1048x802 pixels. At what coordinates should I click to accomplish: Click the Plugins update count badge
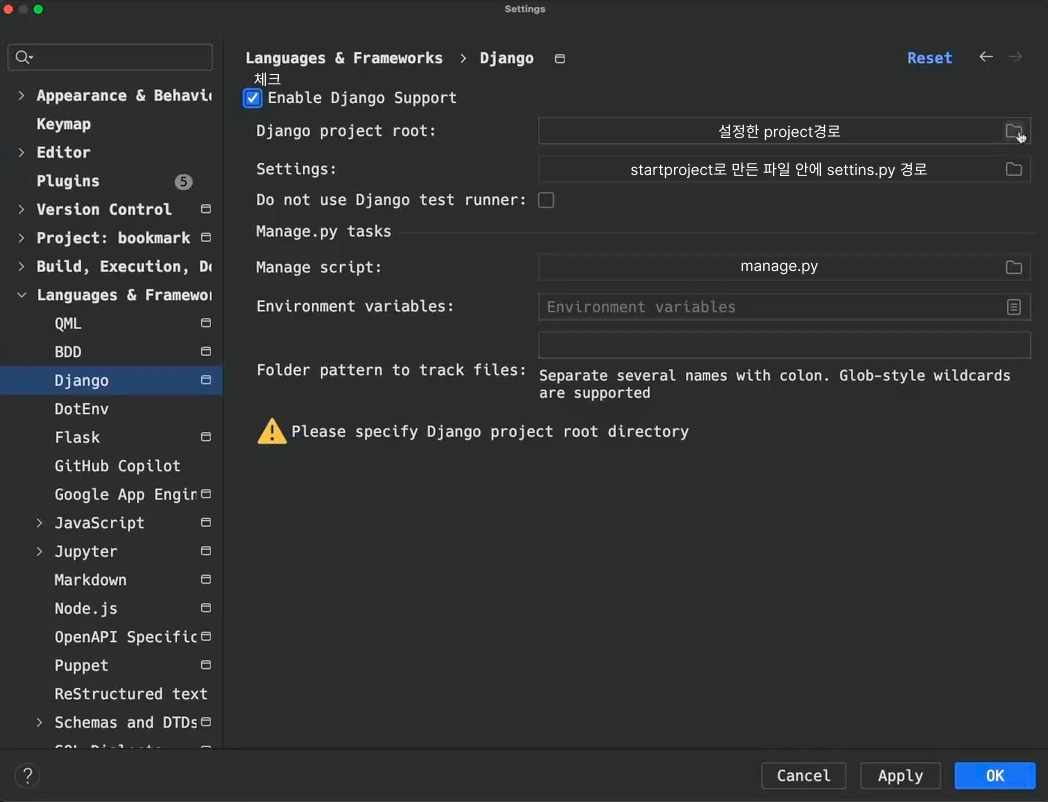tap(183, 182)
